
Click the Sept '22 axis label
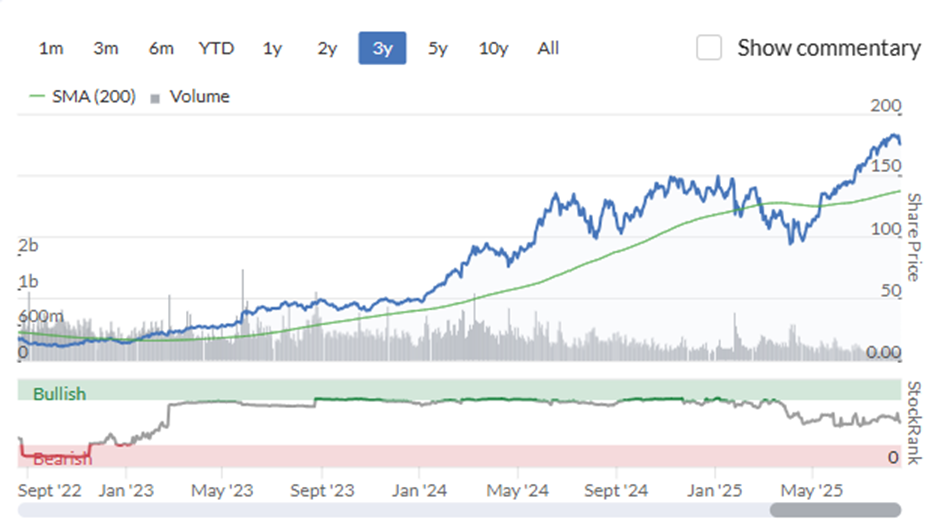pos(50,491)
